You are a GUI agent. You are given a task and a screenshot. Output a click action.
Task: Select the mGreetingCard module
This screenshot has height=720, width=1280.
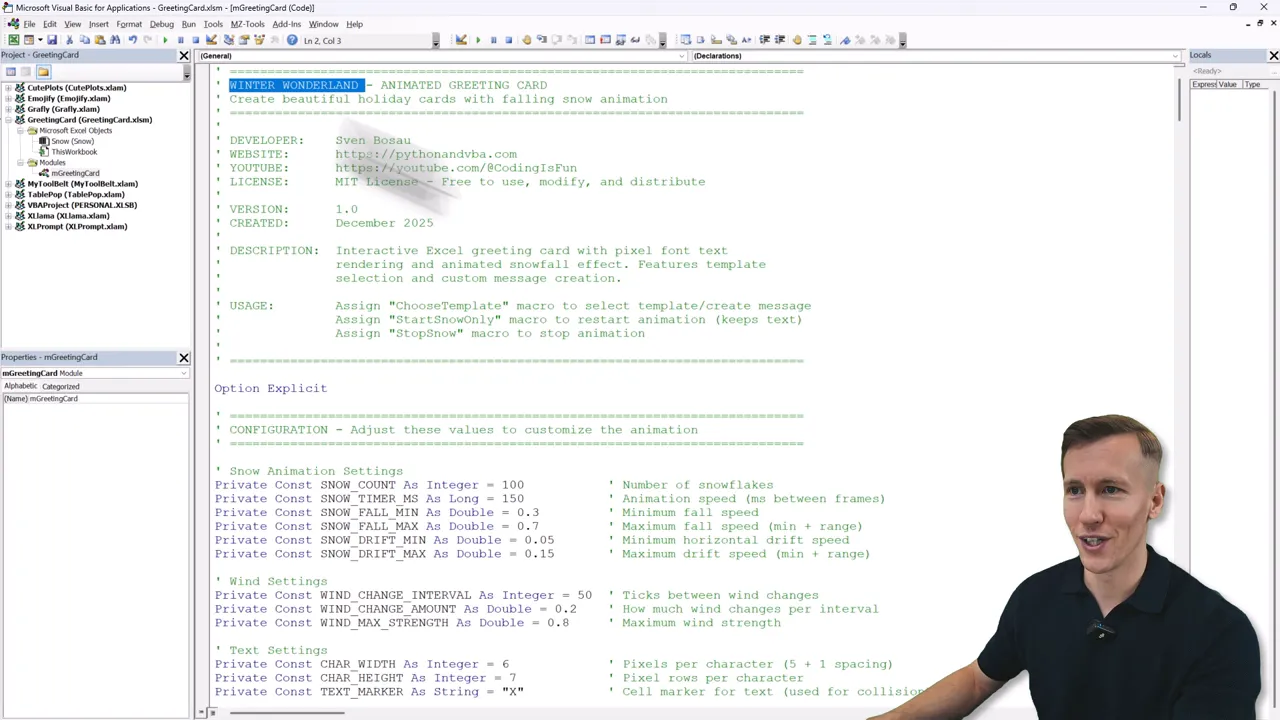76,173
